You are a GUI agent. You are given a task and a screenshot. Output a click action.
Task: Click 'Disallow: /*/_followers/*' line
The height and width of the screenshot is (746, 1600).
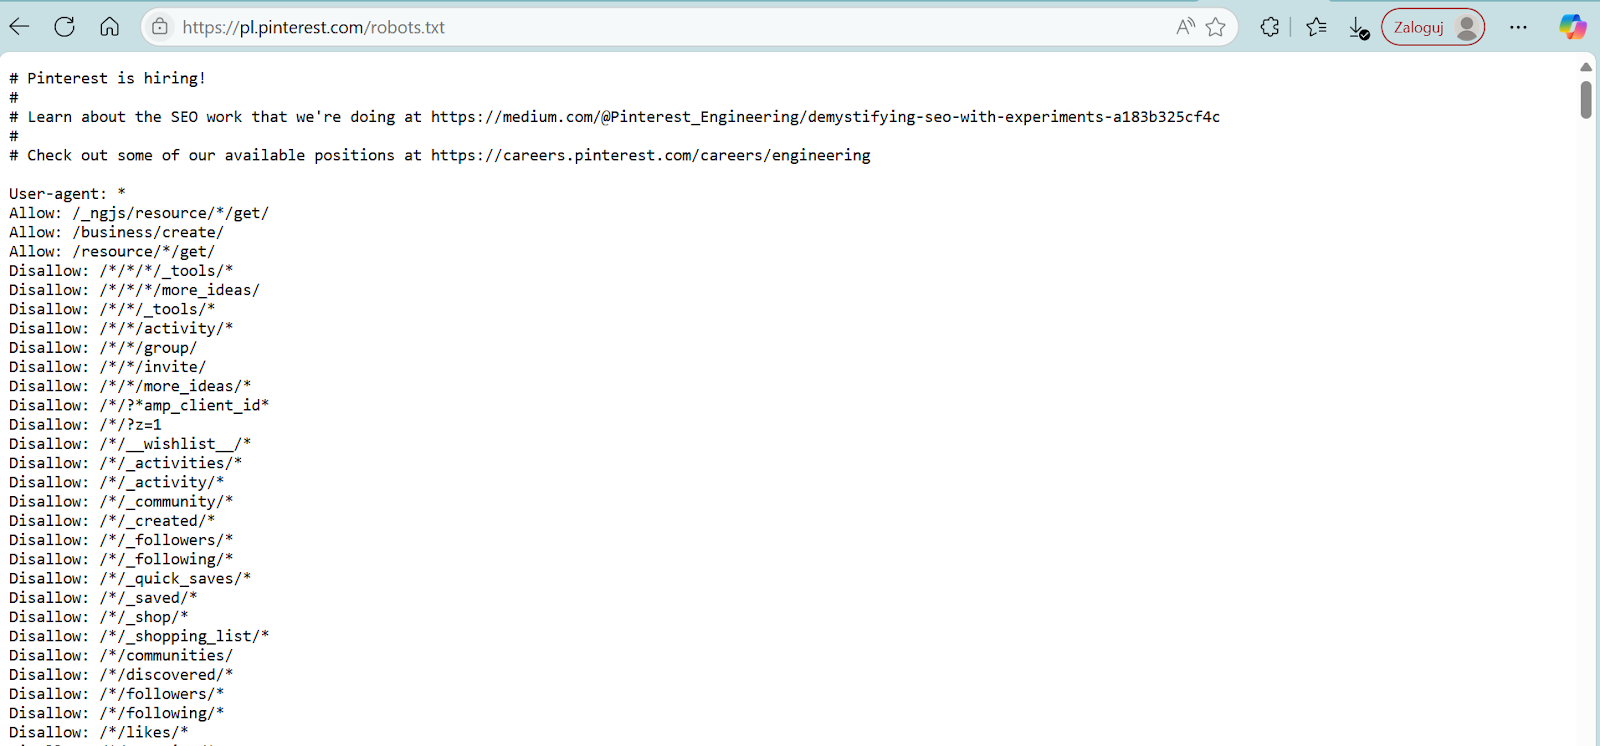(x=121, y=540)
